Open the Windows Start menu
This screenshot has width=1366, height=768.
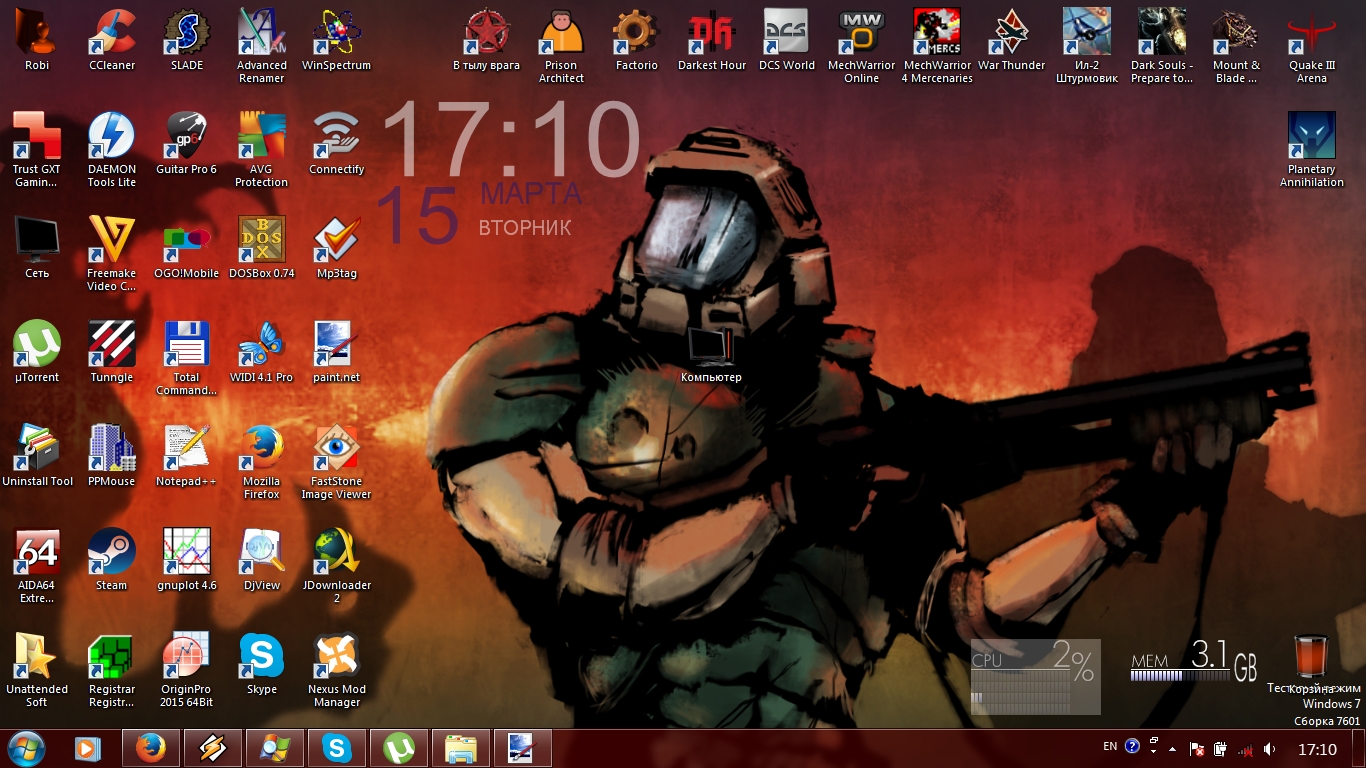pos(27,748)
